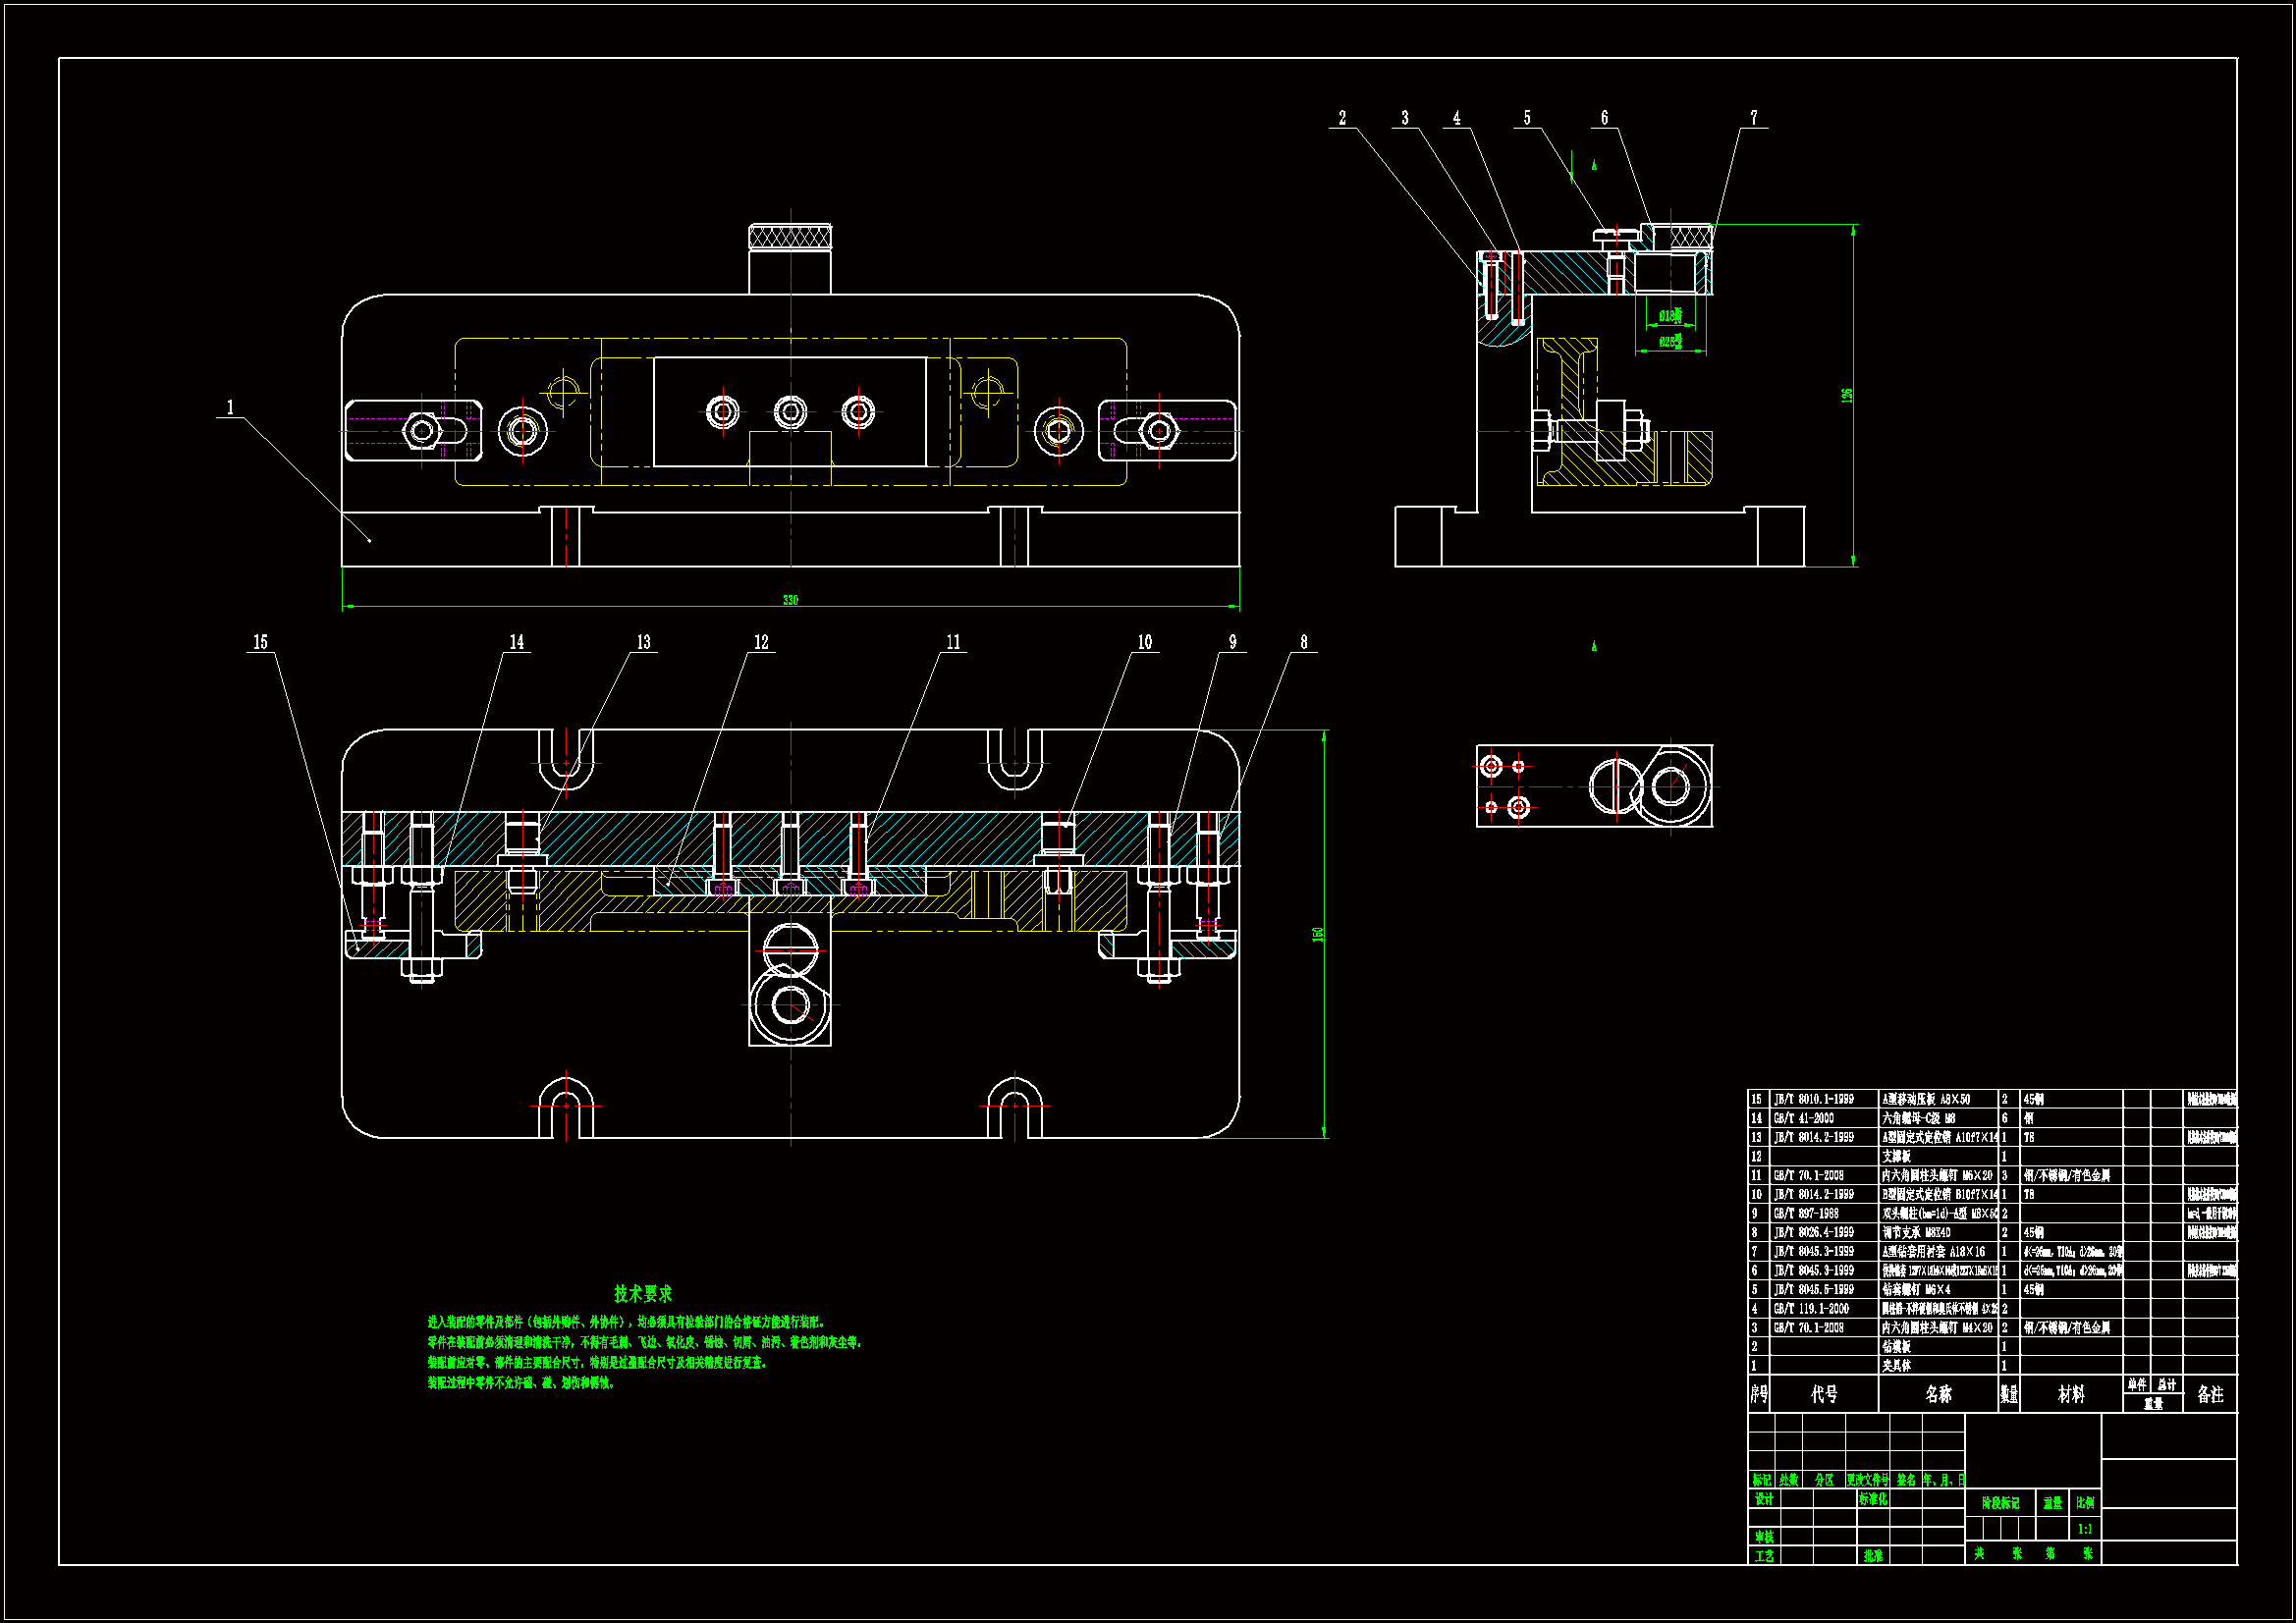Select the Ø18 diameter dimension

(1670, 316)
